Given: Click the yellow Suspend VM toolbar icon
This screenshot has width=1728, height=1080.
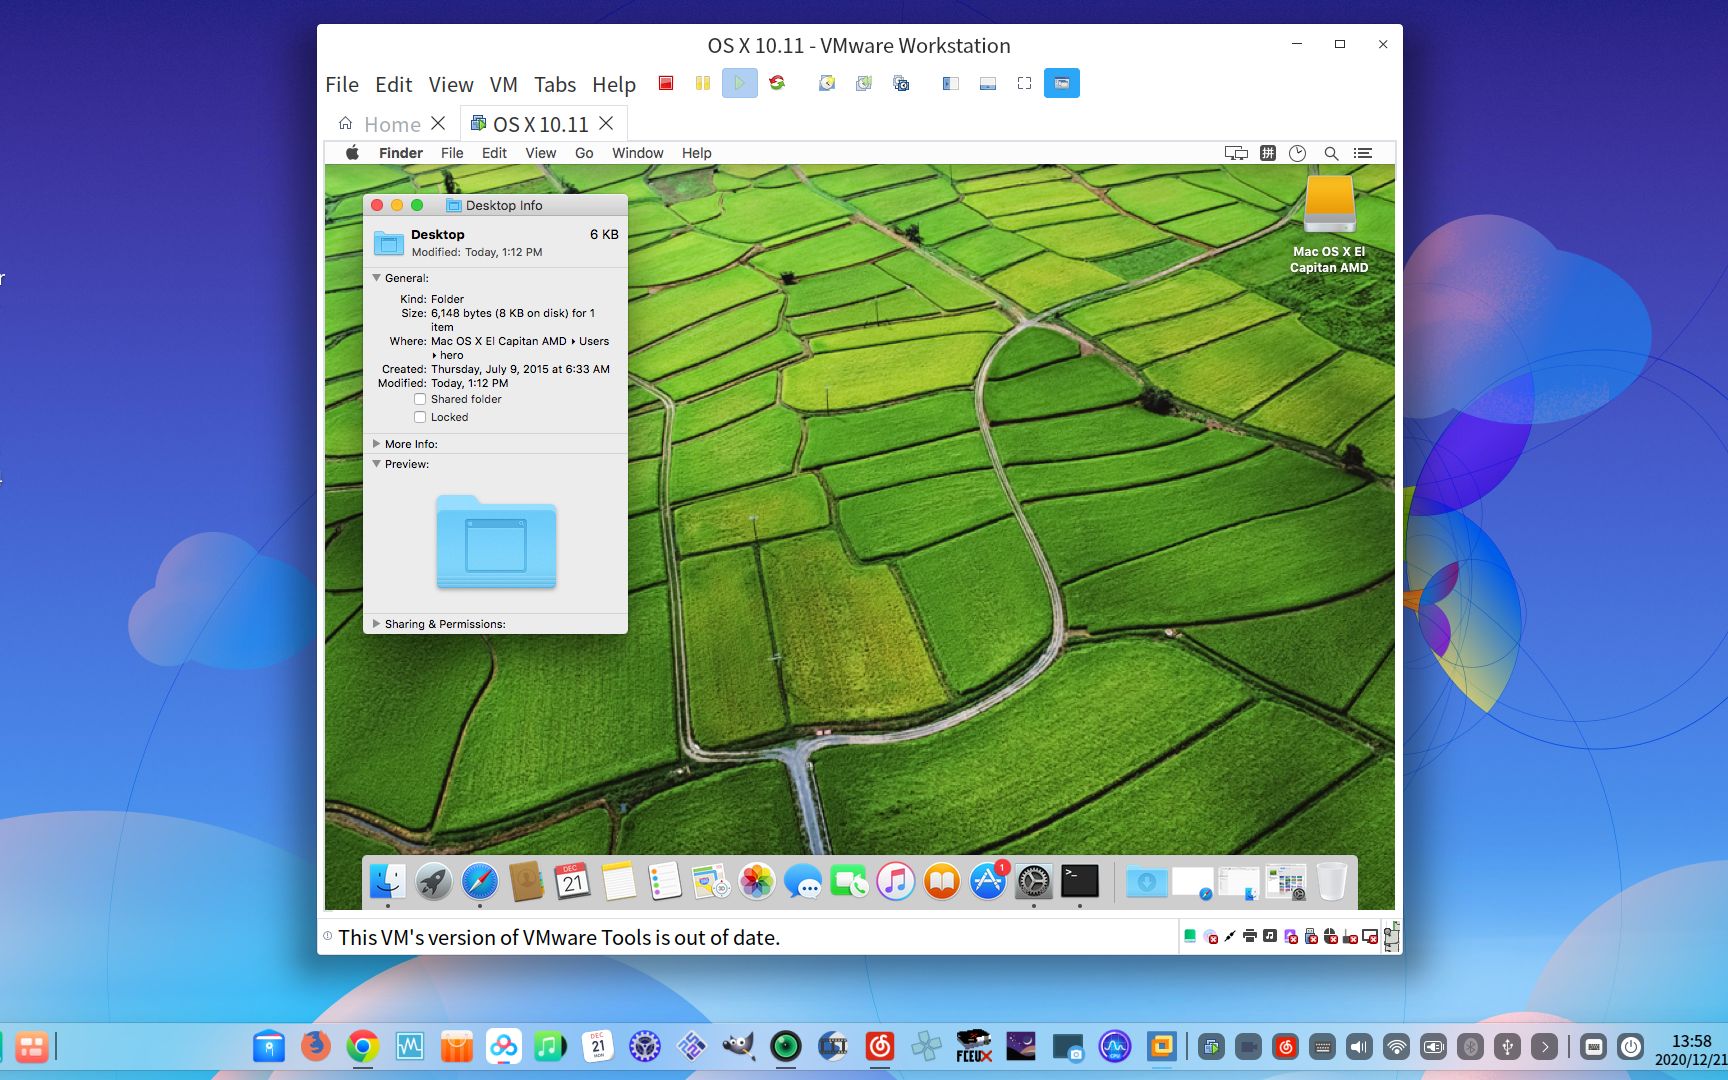Looking at the screenshot, I should coord(703,83).
